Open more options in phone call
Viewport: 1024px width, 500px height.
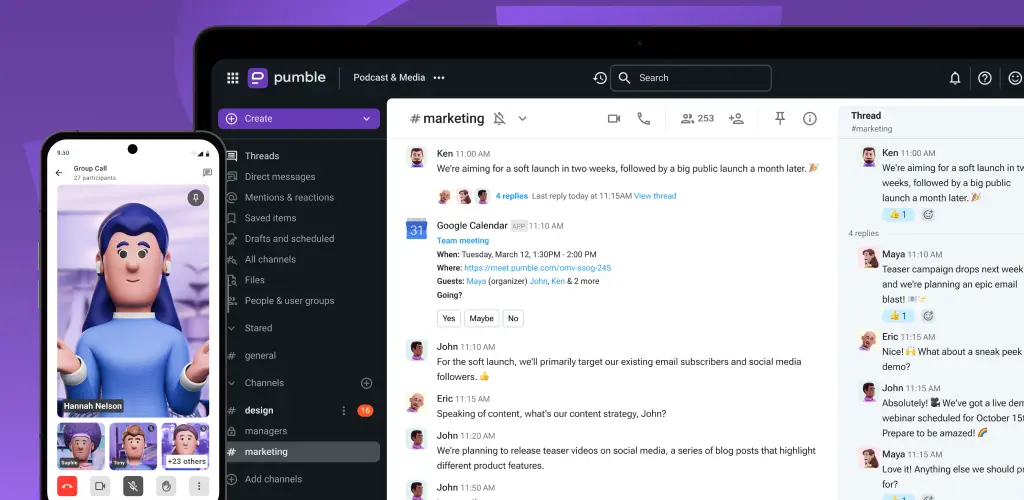pos(199,486)
